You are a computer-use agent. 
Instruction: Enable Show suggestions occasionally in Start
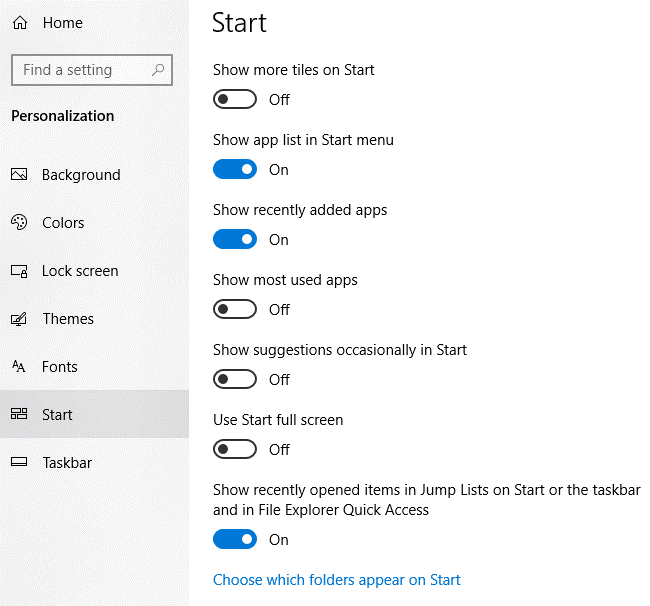point(235,380)
